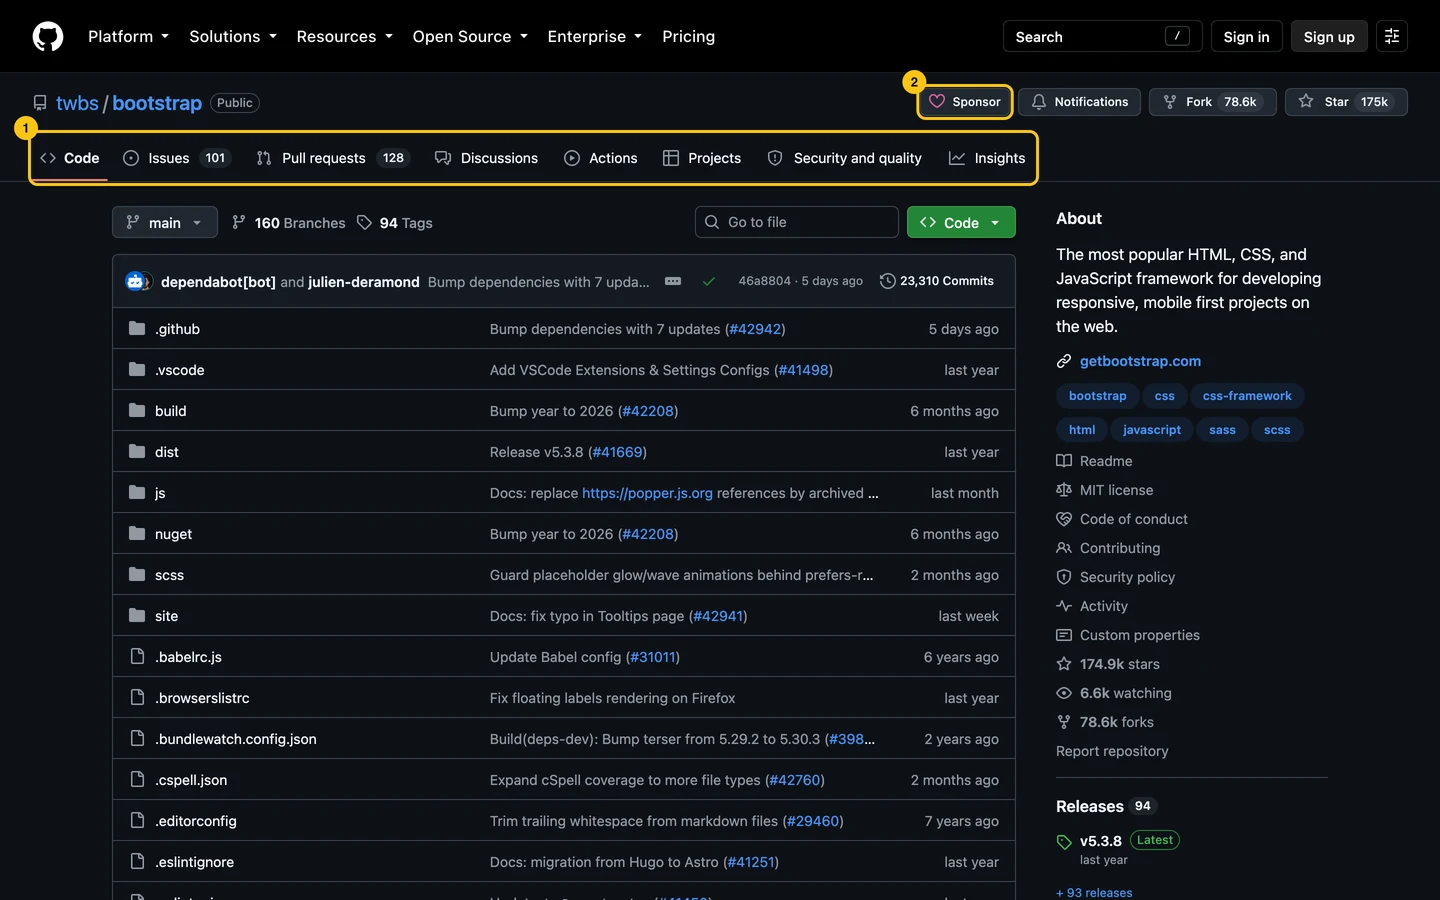The height and width of the screenshot is (900, 1440).
Task: Open the Pull requests tab
Action: coord(333,158)
